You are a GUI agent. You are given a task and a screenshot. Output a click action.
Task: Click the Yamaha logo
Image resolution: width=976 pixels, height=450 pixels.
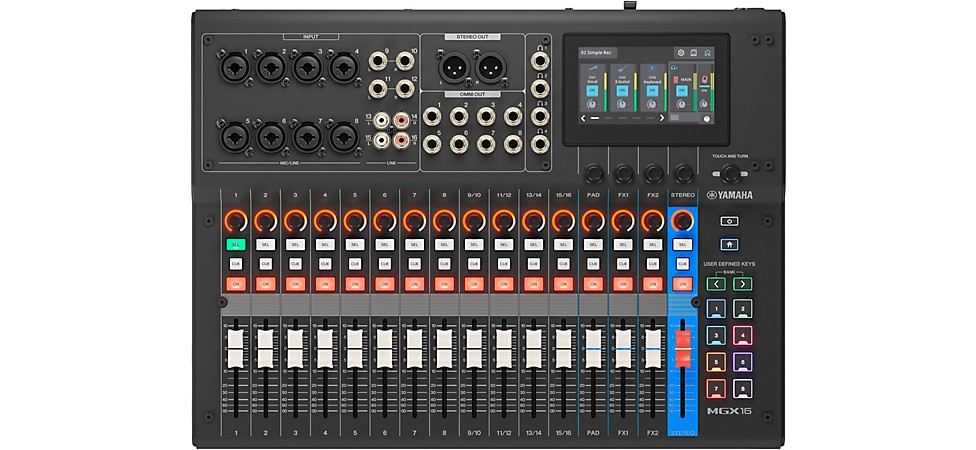coord(730,195)
